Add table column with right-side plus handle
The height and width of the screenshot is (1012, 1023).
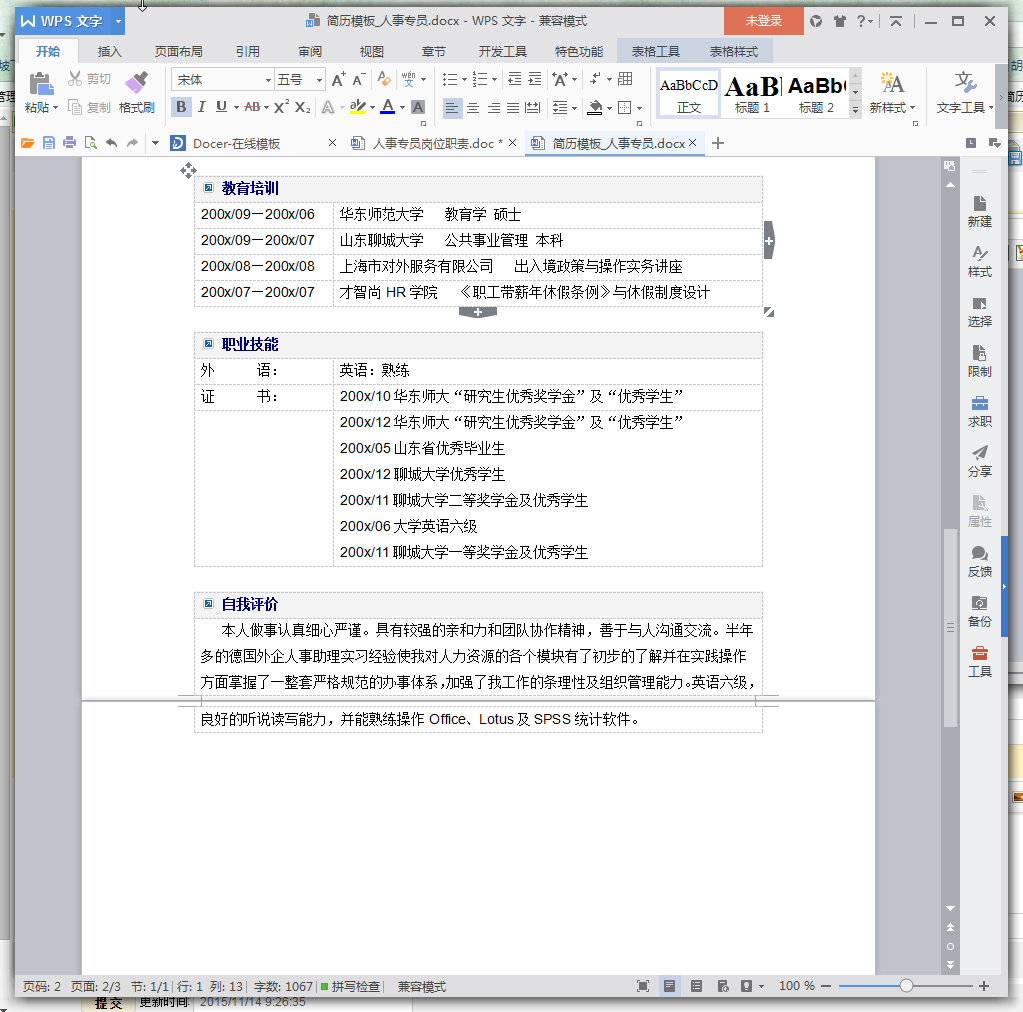tap(769, 240)
